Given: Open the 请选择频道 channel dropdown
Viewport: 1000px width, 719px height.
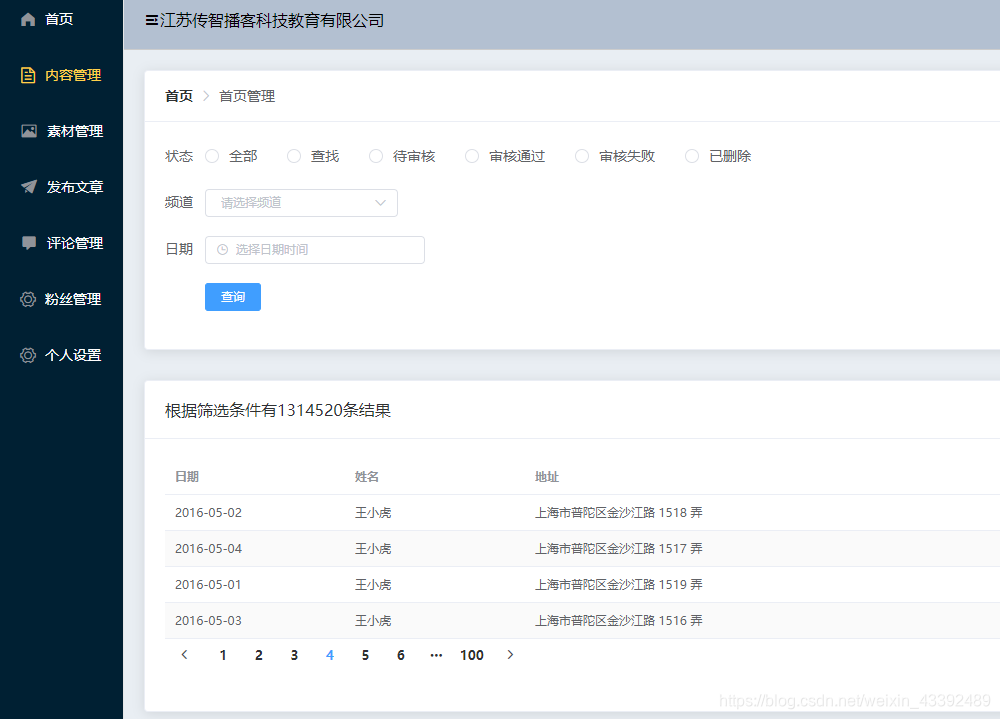Looking at the screenshot, I should (301, 203).
